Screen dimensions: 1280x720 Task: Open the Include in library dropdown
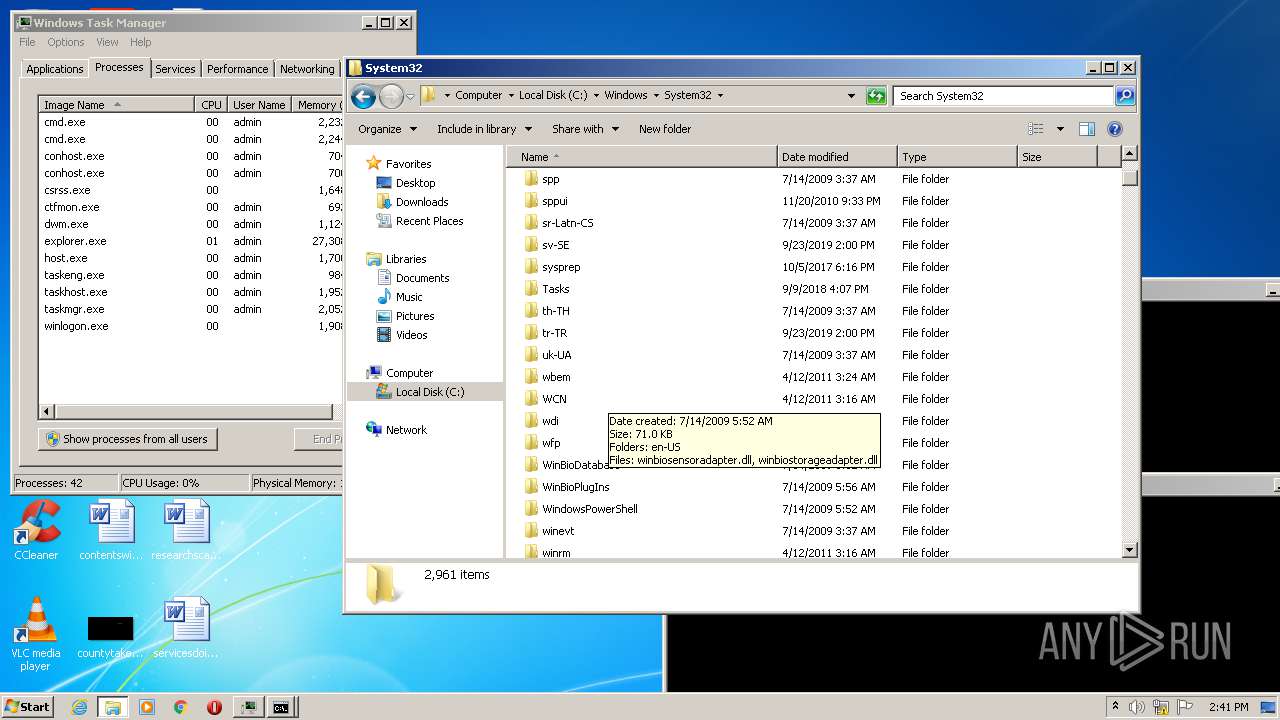tap(484, 129)
